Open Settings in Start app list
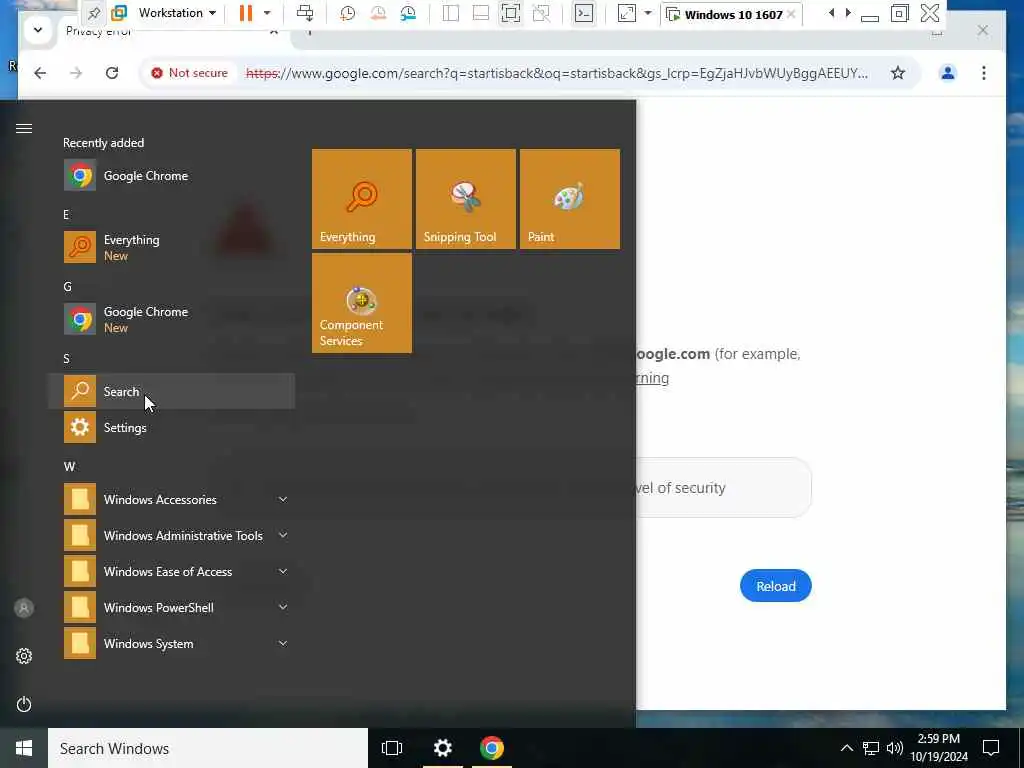The height and width of the screenshot is (768, 1024). pyautogui.click(x=172, y=428)
